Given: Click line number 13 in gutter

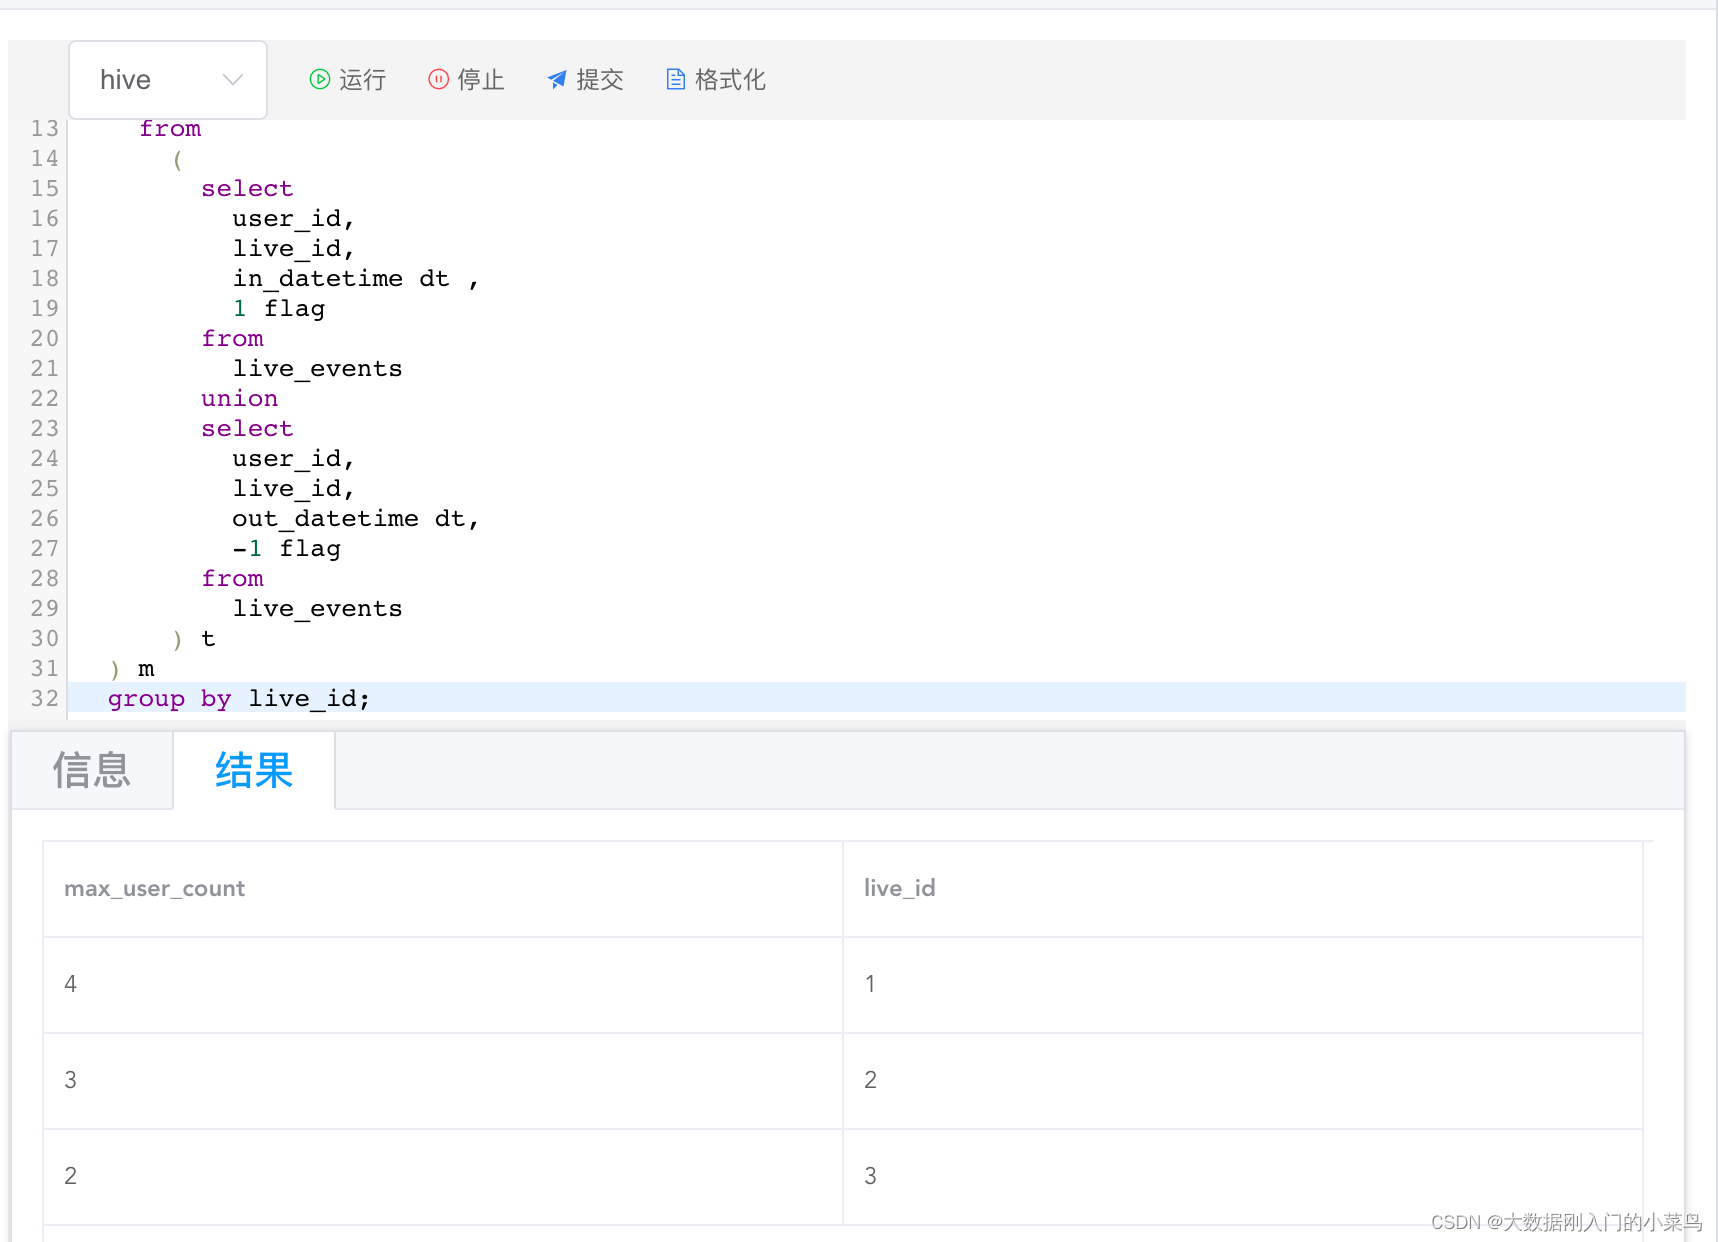Looking at the screenshot, I should [x=44, y=128].
